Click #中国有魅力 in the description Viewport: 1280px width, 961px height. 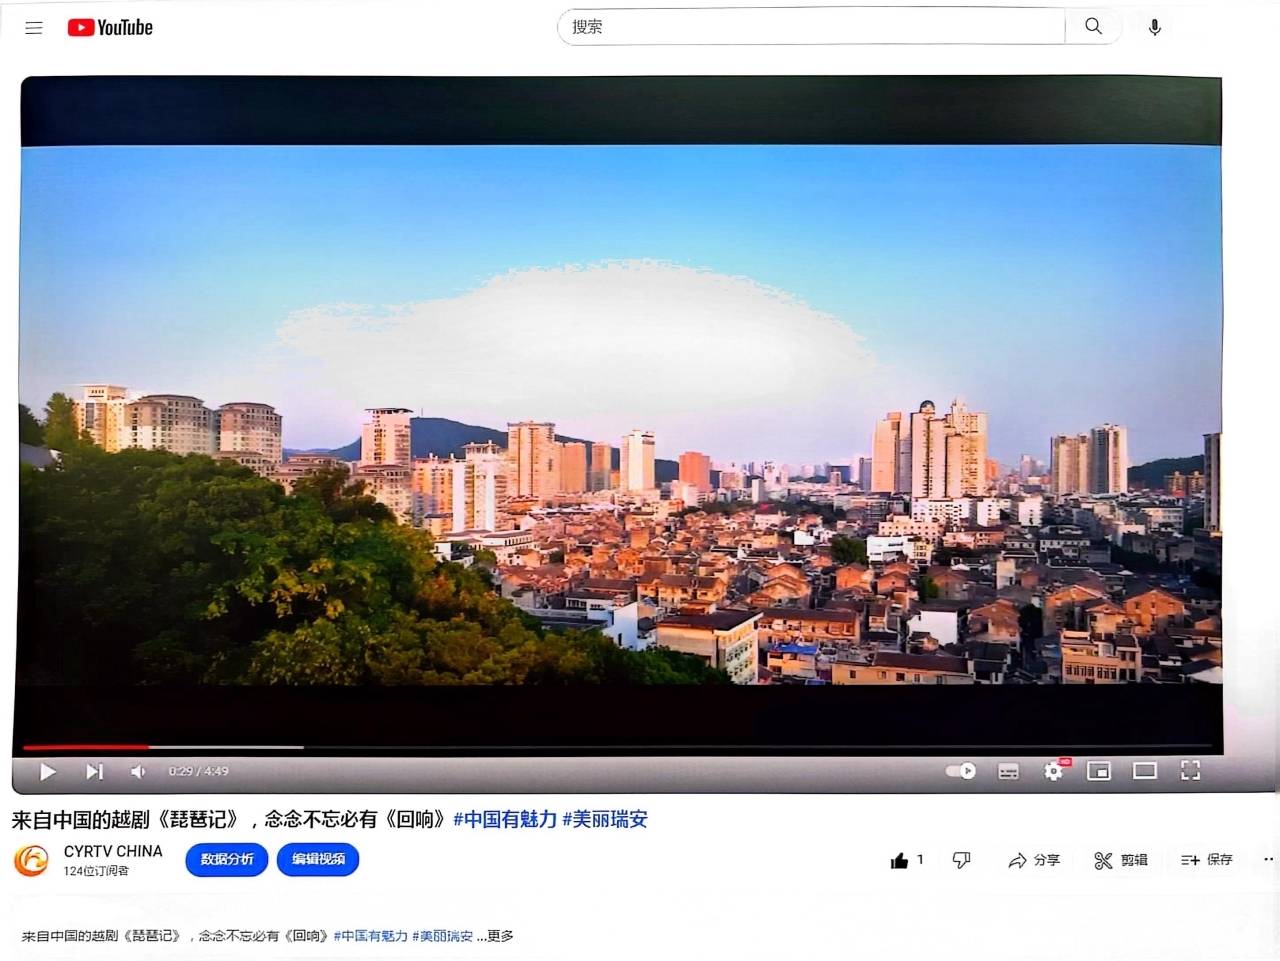click(x=370, y=936)
